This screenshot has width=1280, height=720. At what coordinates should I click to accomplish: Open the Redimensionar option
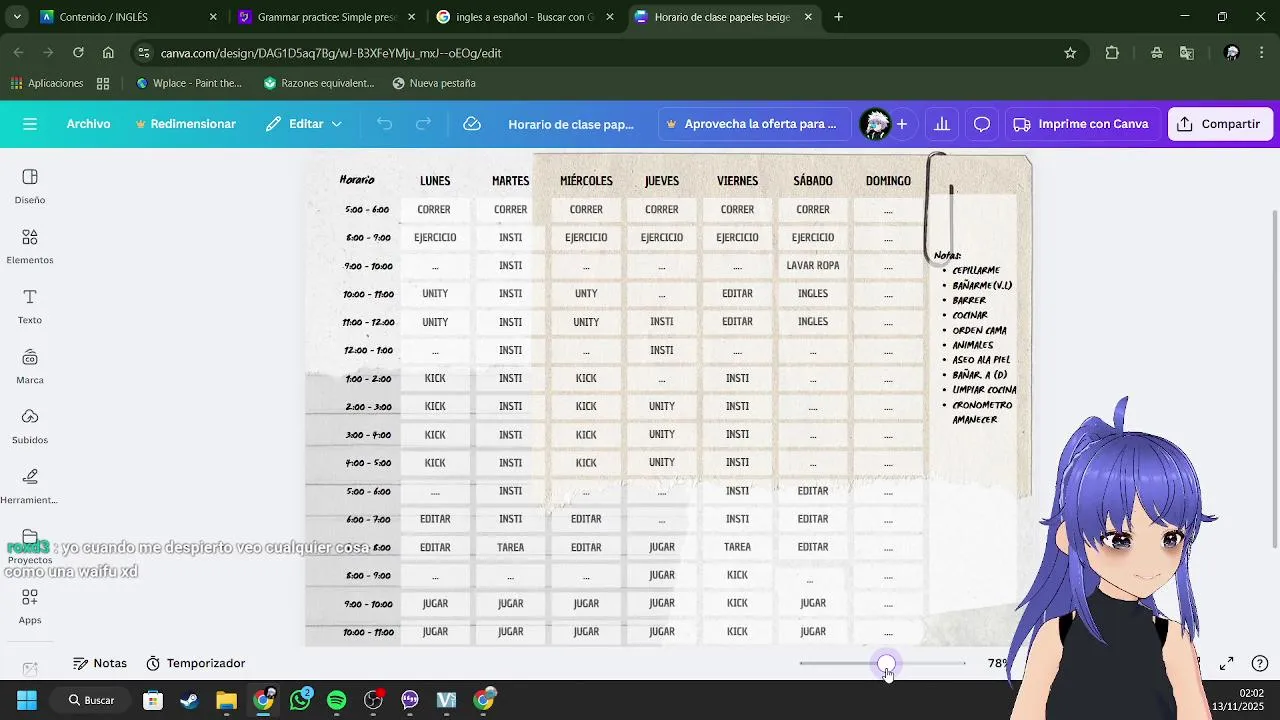tap(185, 124)
